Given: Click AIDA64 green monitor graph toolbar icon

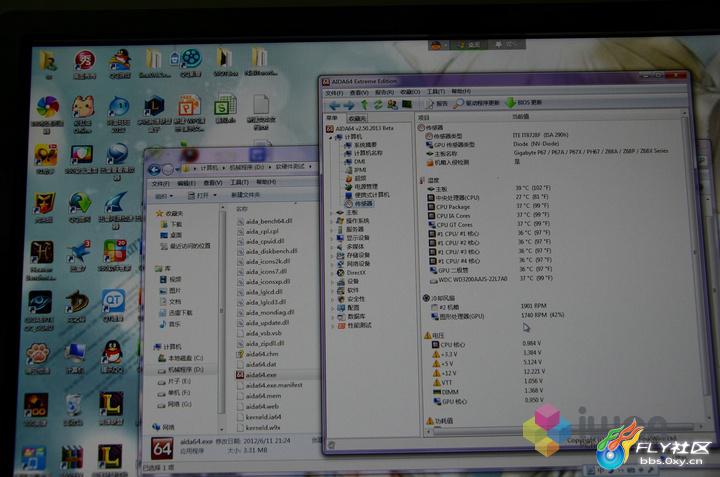Looking at the screenshot, I should [407, 104].
